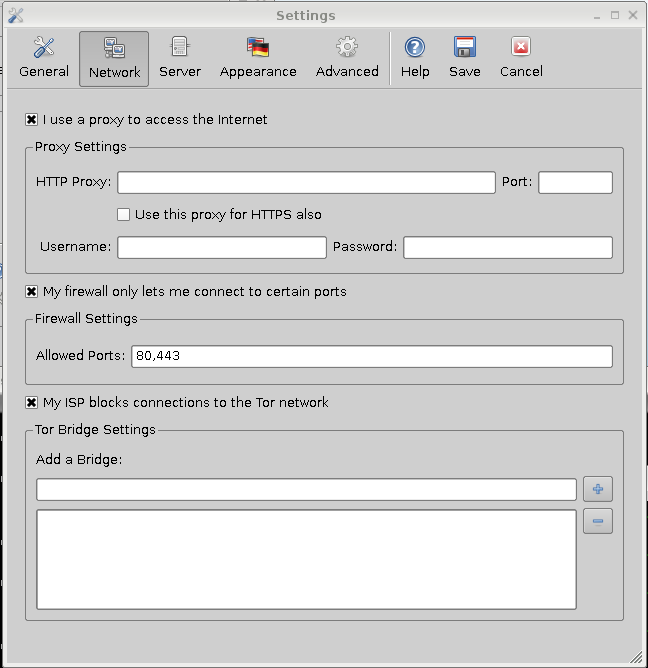Click the proxy Port field
Screen dimensions: 648x668
click(x=576, y=182)
